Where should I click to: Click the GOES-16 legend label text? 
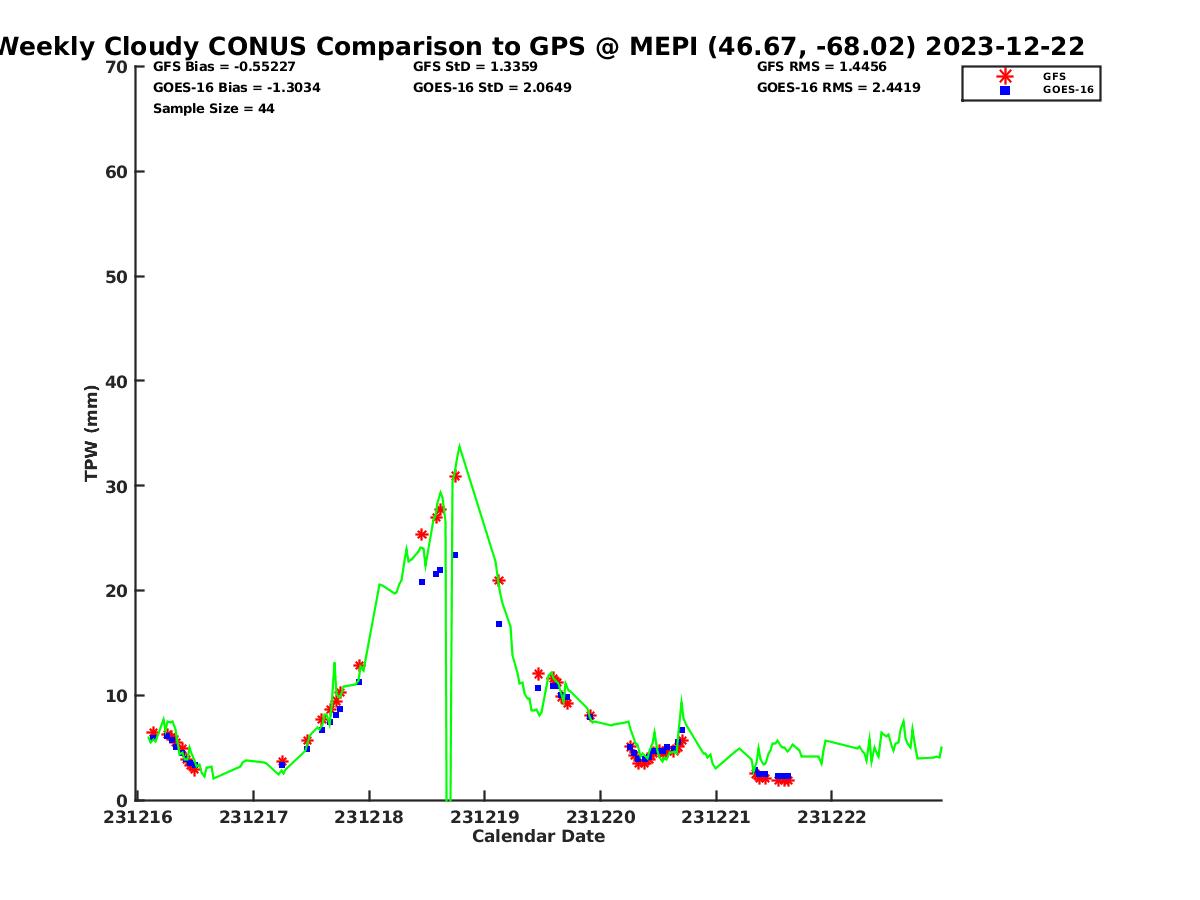(x=1068, y=90)
